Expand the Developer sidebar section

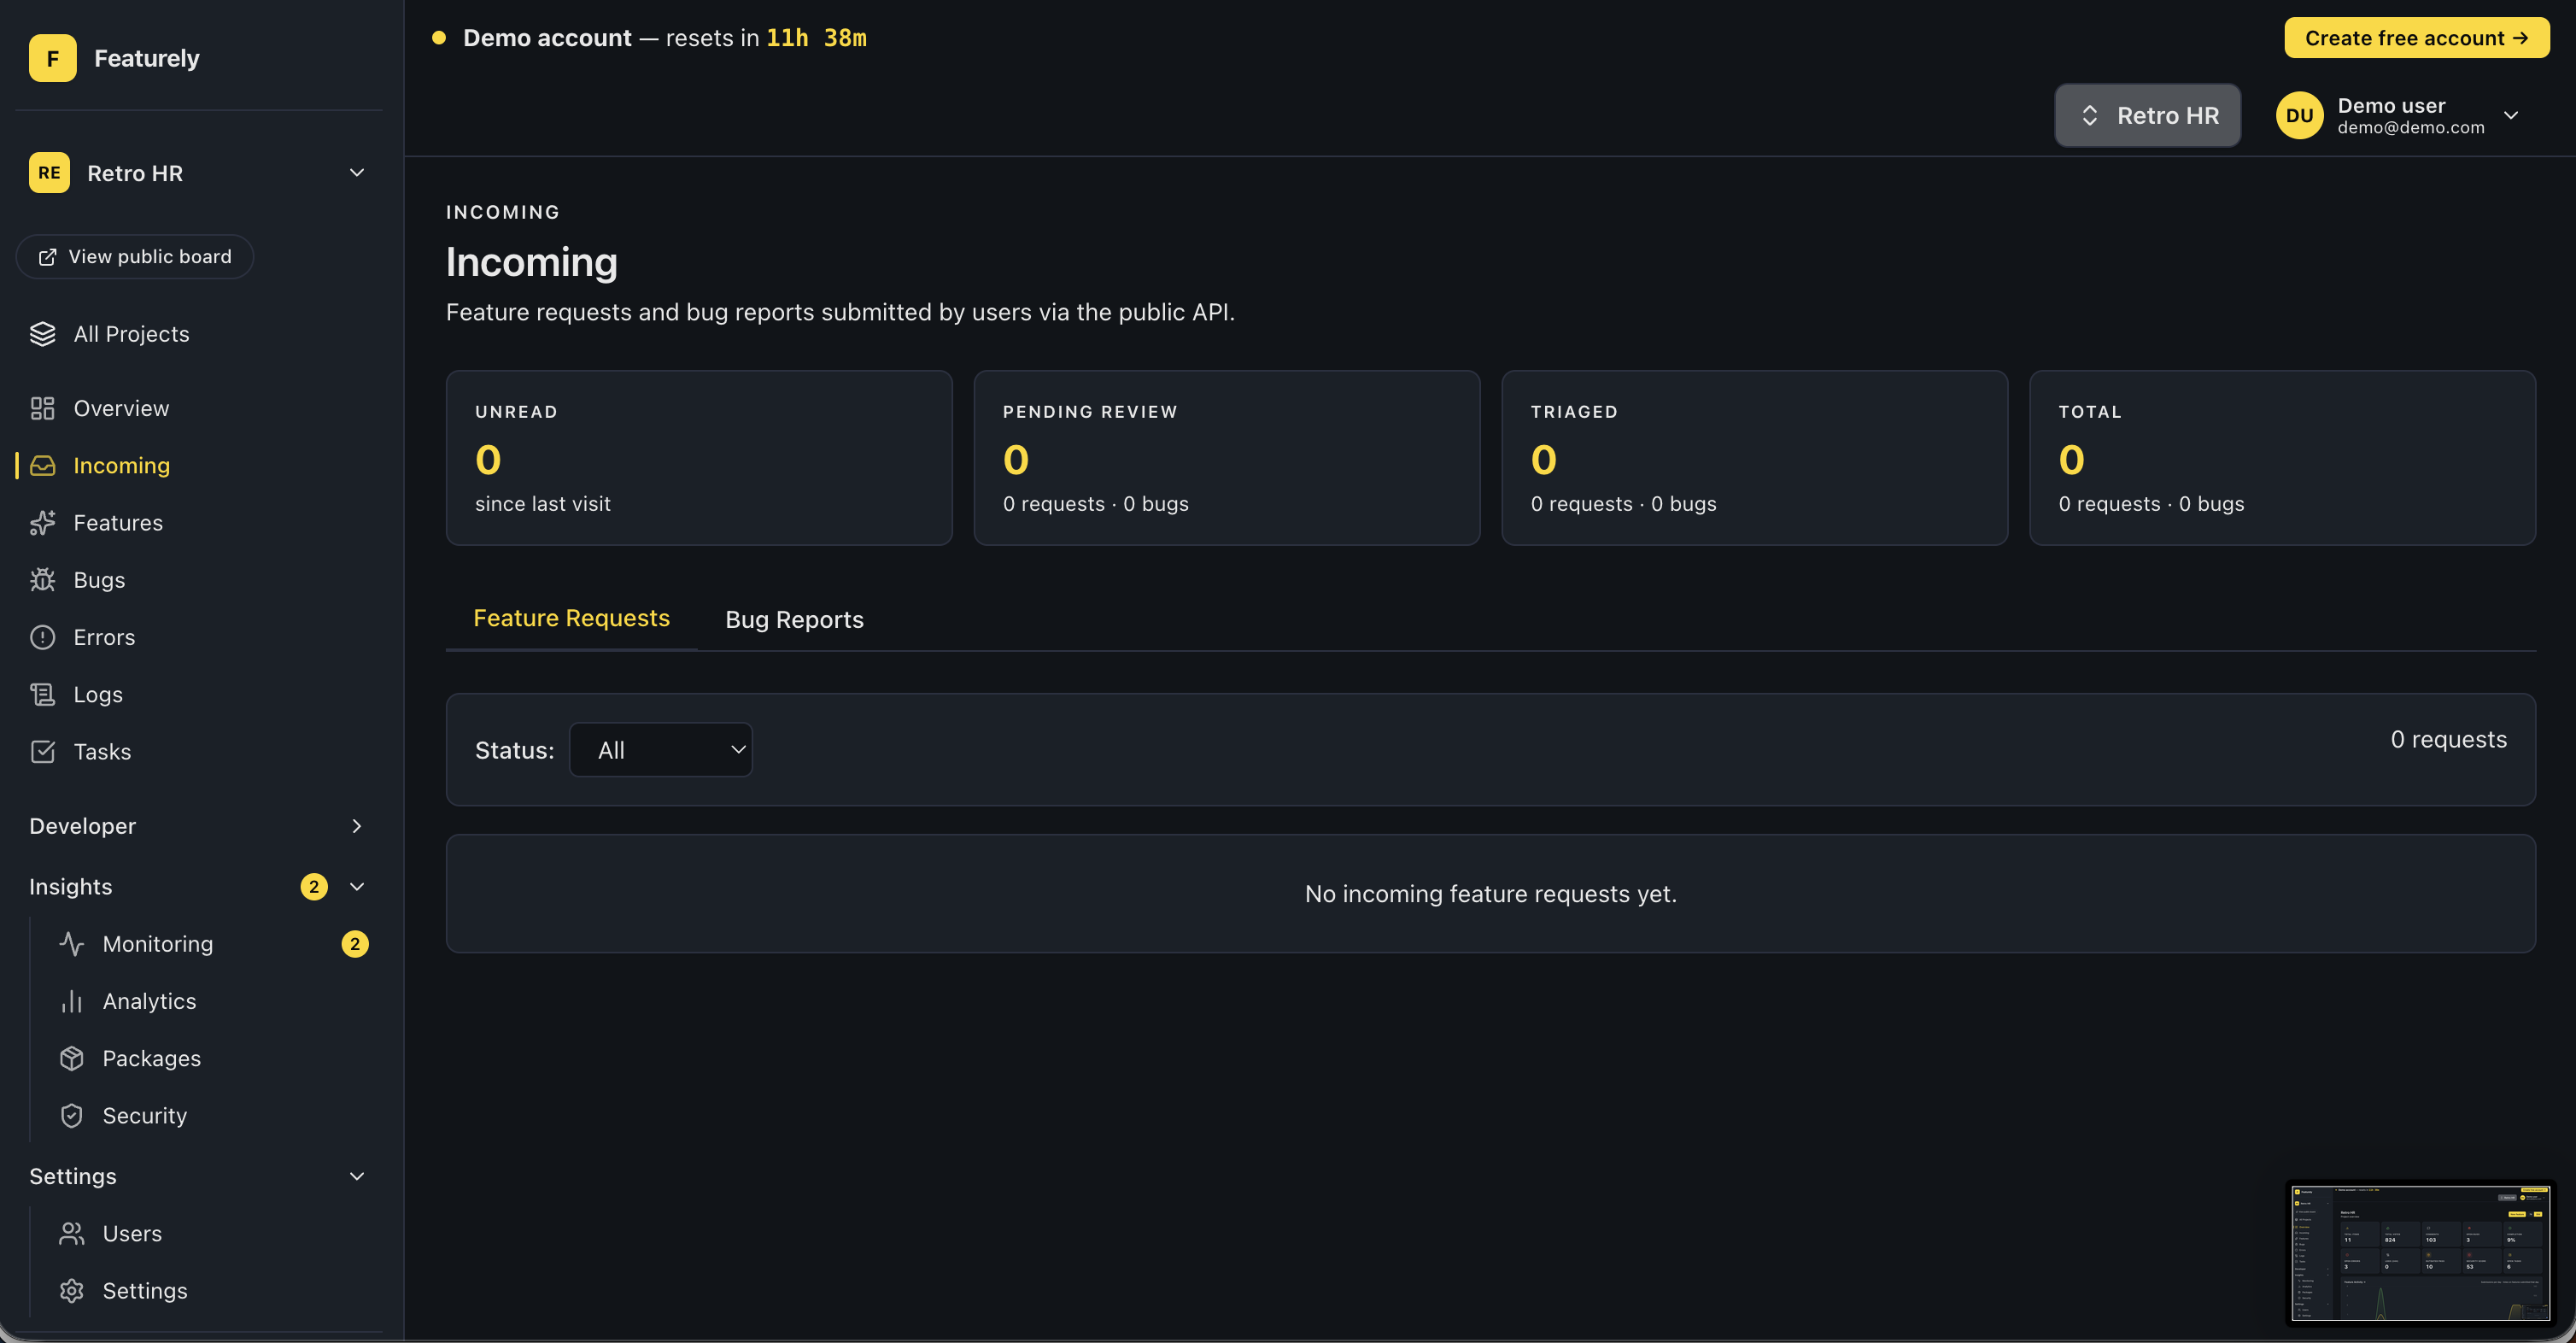point(356,826)
